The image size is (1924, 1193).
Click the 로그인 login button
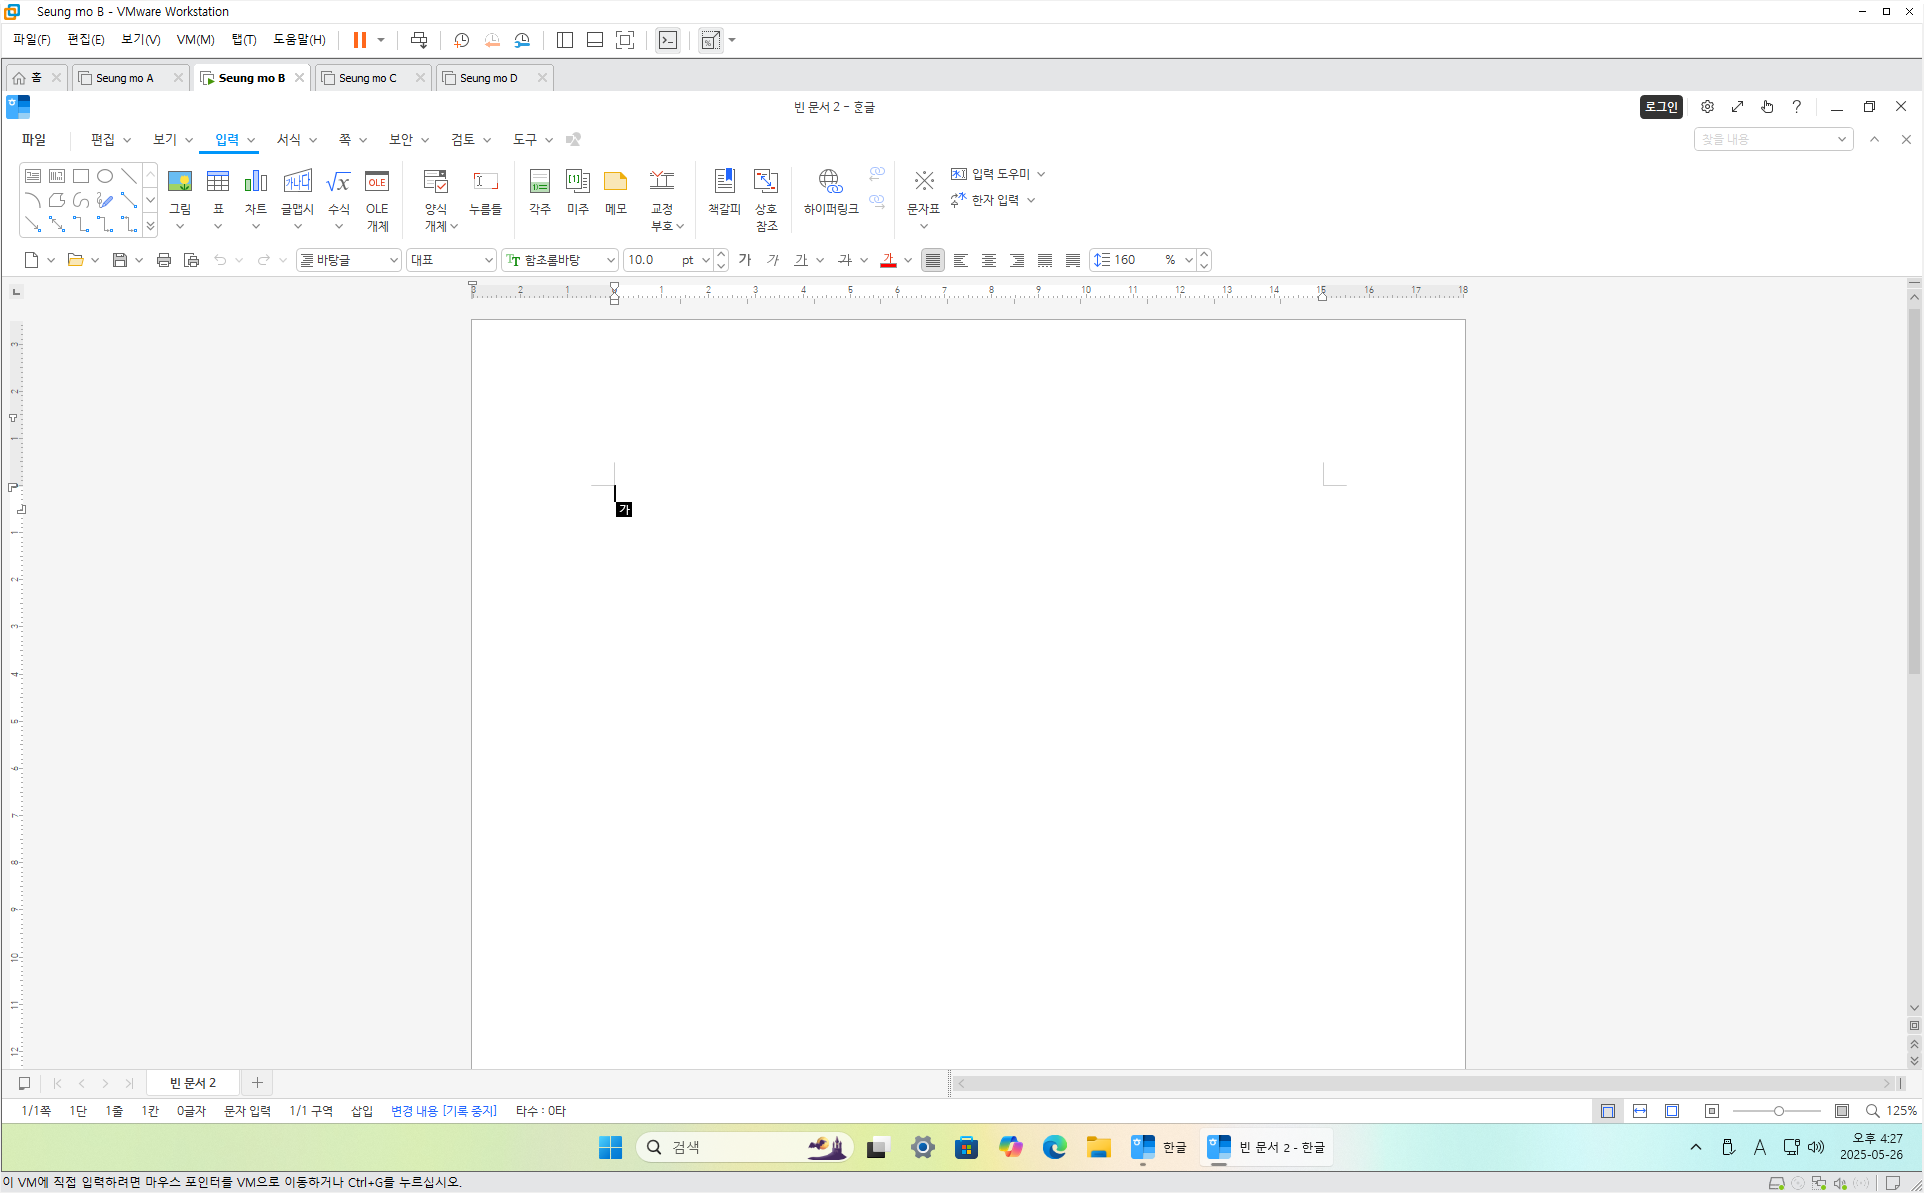click(x=1661, y=107)
